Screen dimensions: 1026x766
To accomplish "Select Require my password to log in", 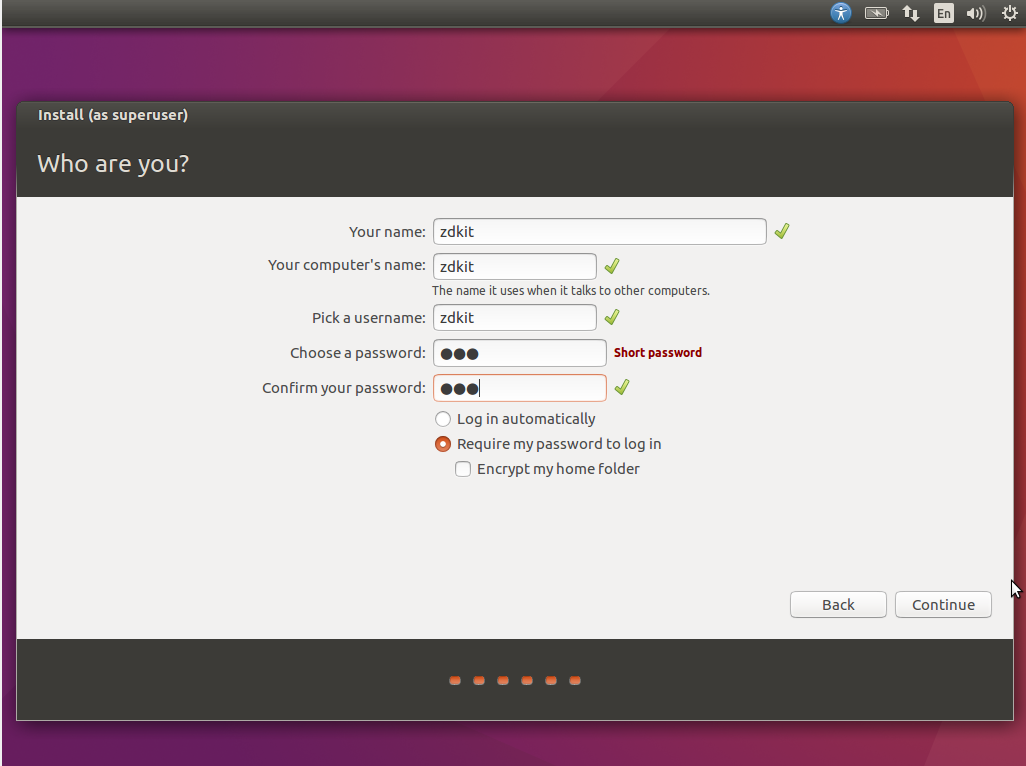I will pos(443,444).
